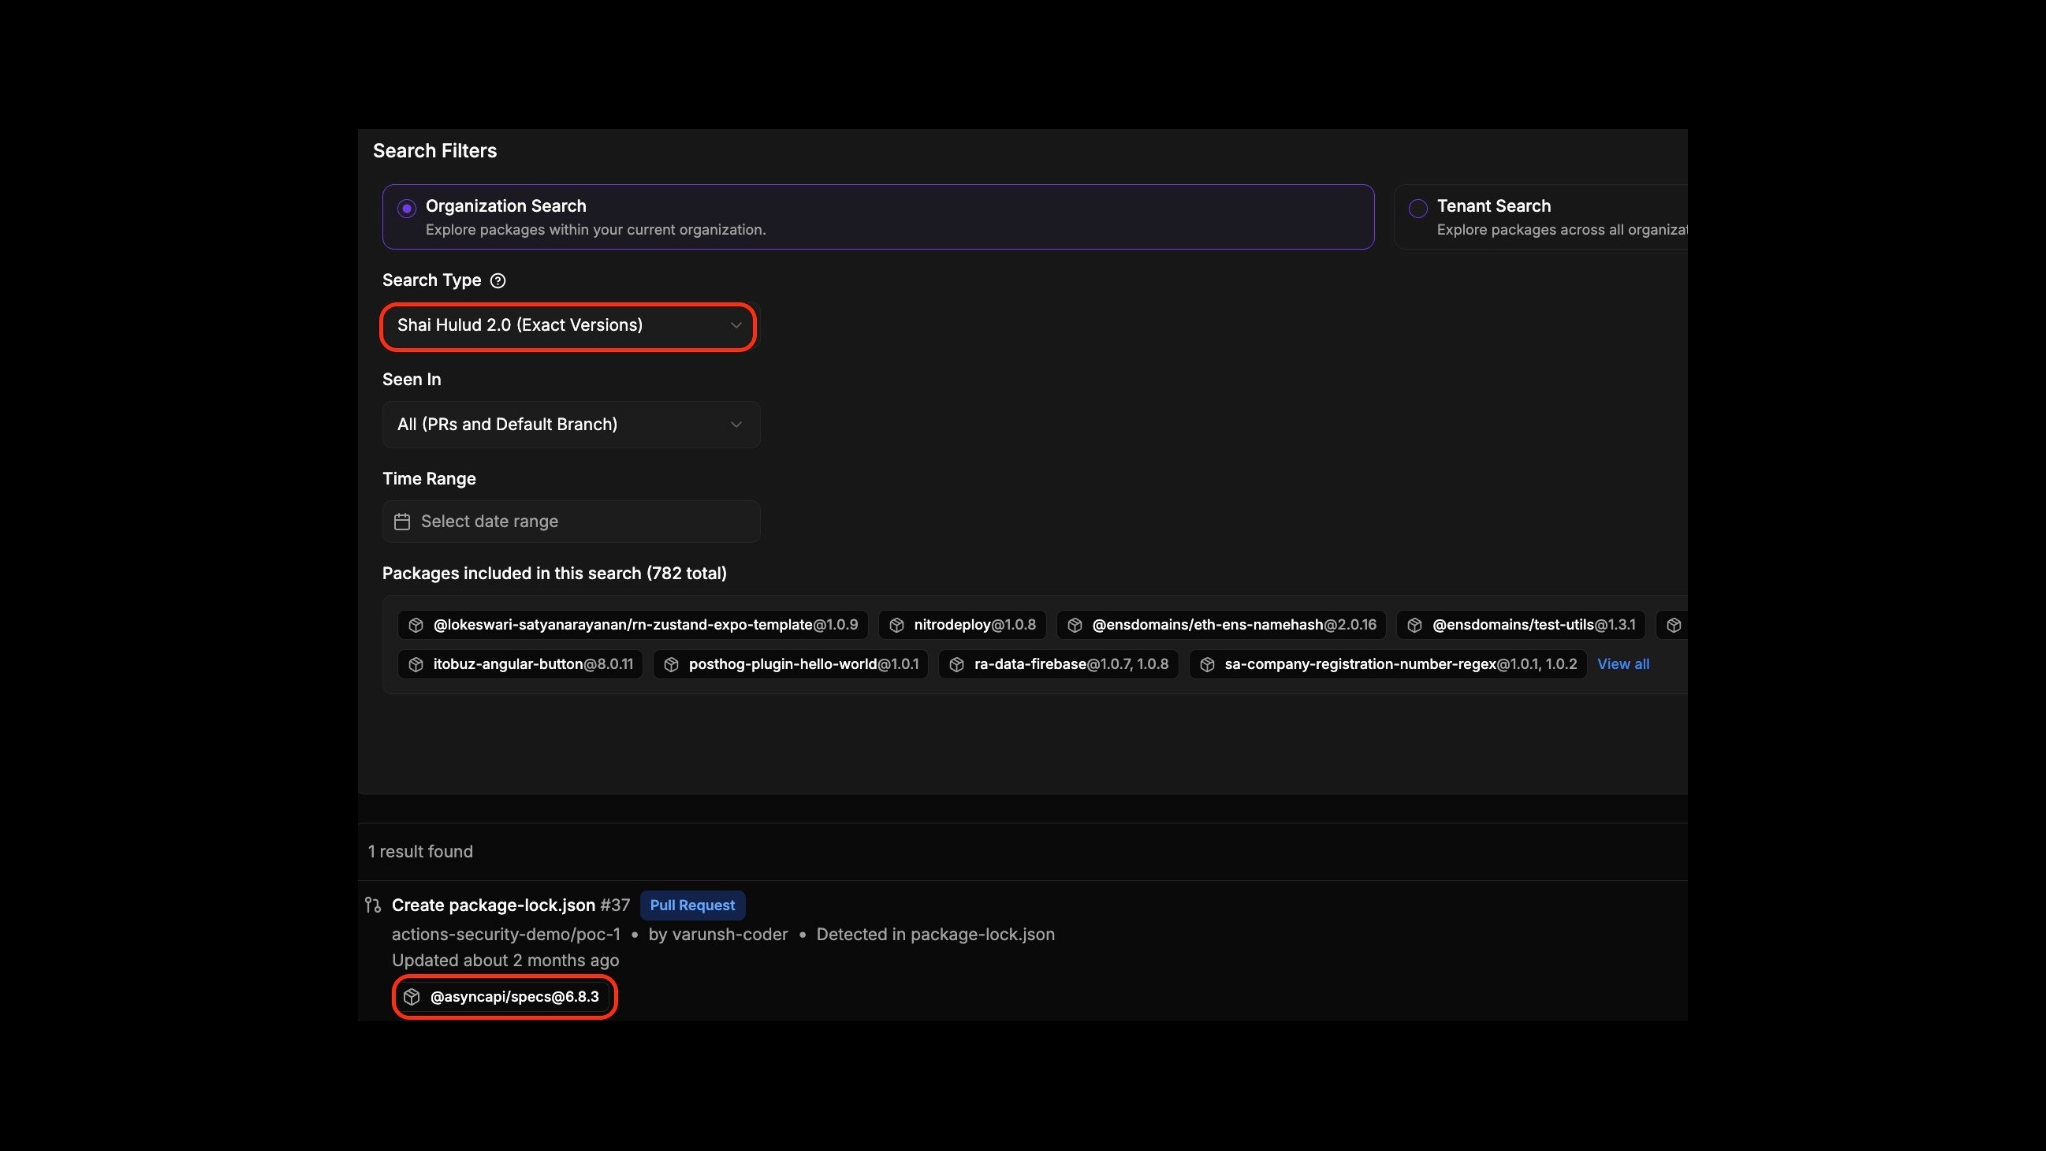Click package icon of @asyncapi/specs chip
The height and width of the screenshot is (1151, 2046).
[412, 997]
